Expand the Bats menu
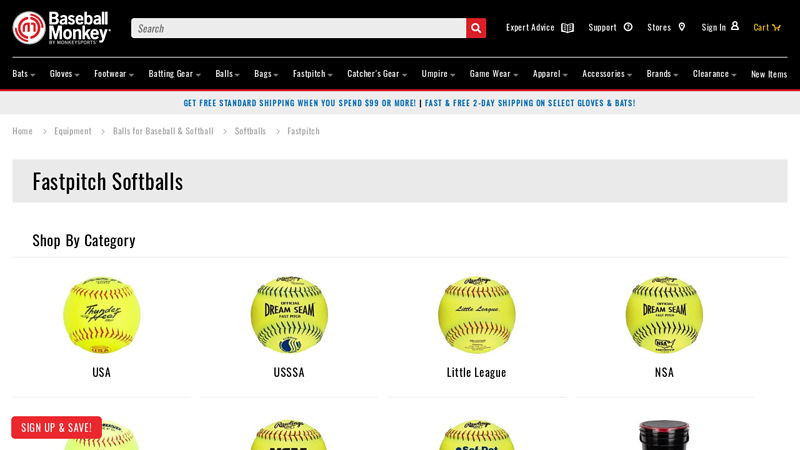Image resolution: width=800 pixels, height=450 pixels. [x=23, y=74]
